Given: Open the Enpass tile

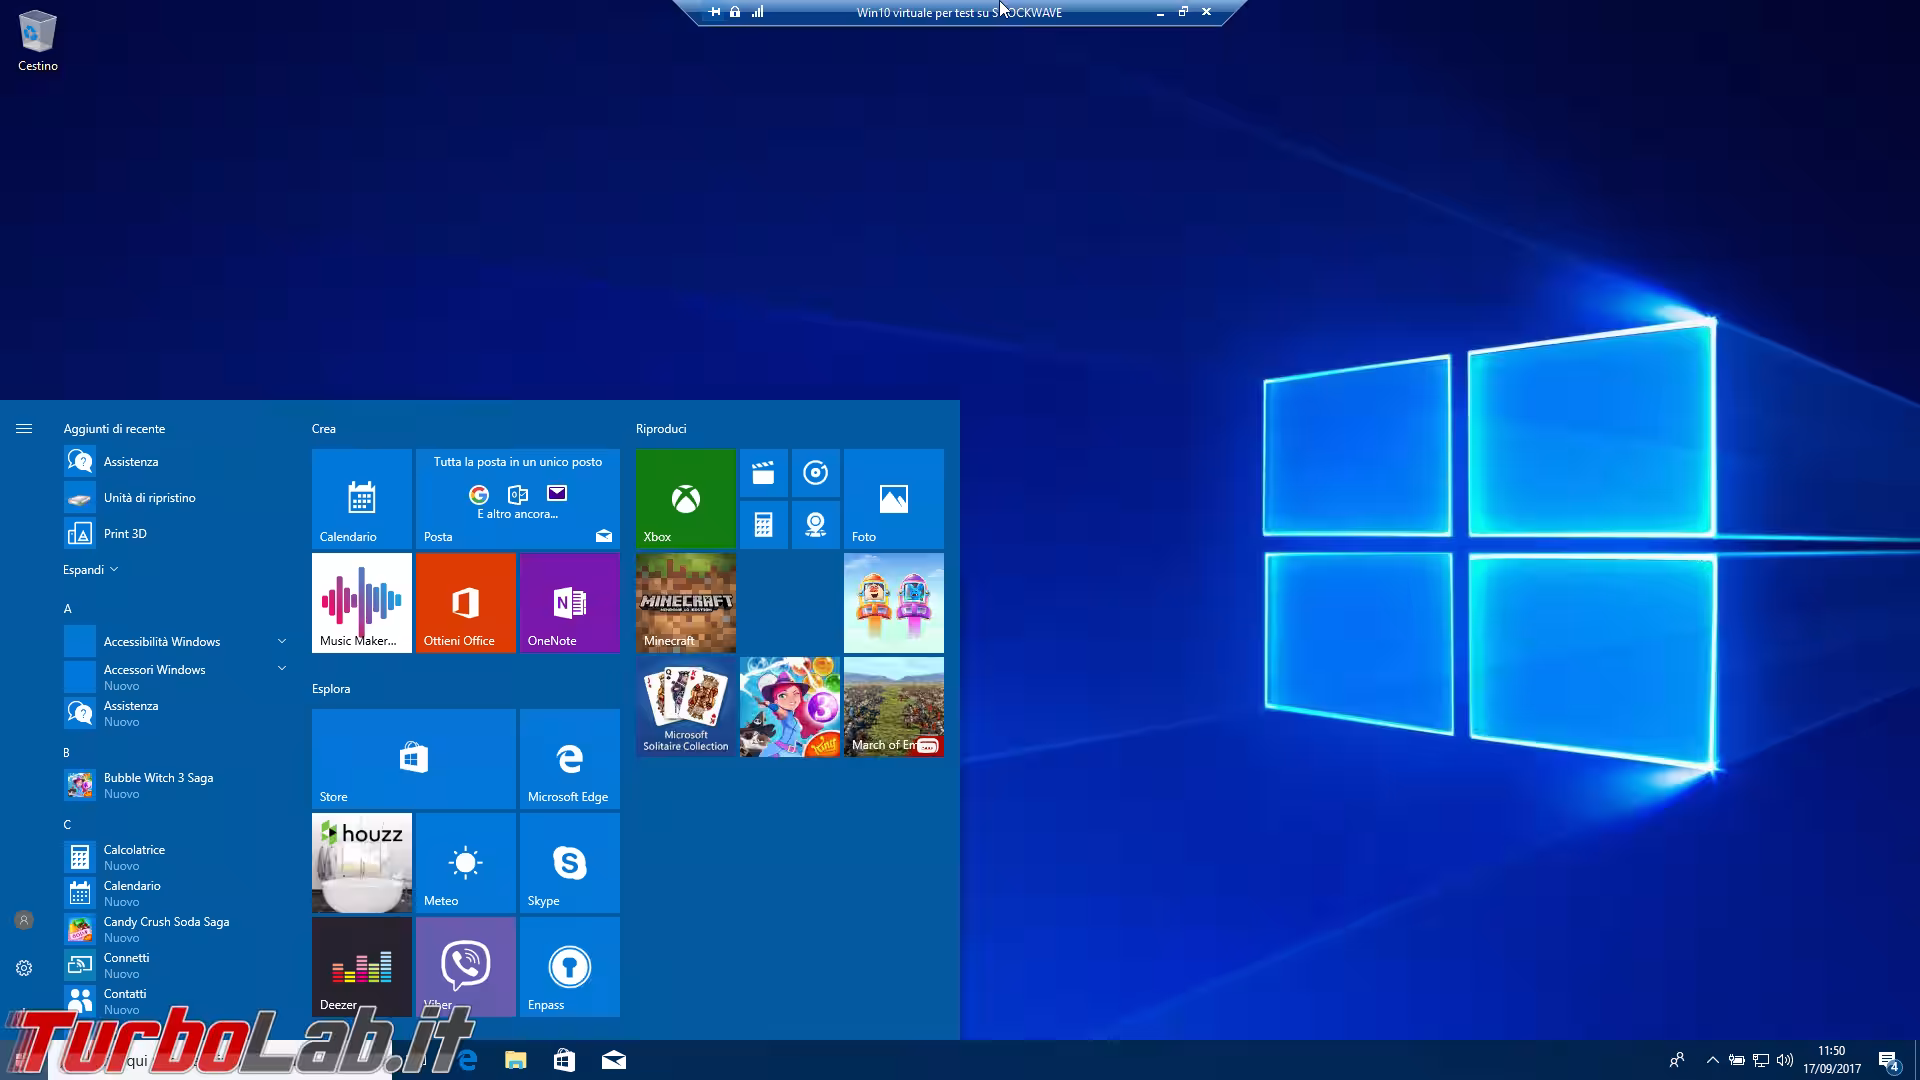Looking at the screenshot, I should click(569, 966).
